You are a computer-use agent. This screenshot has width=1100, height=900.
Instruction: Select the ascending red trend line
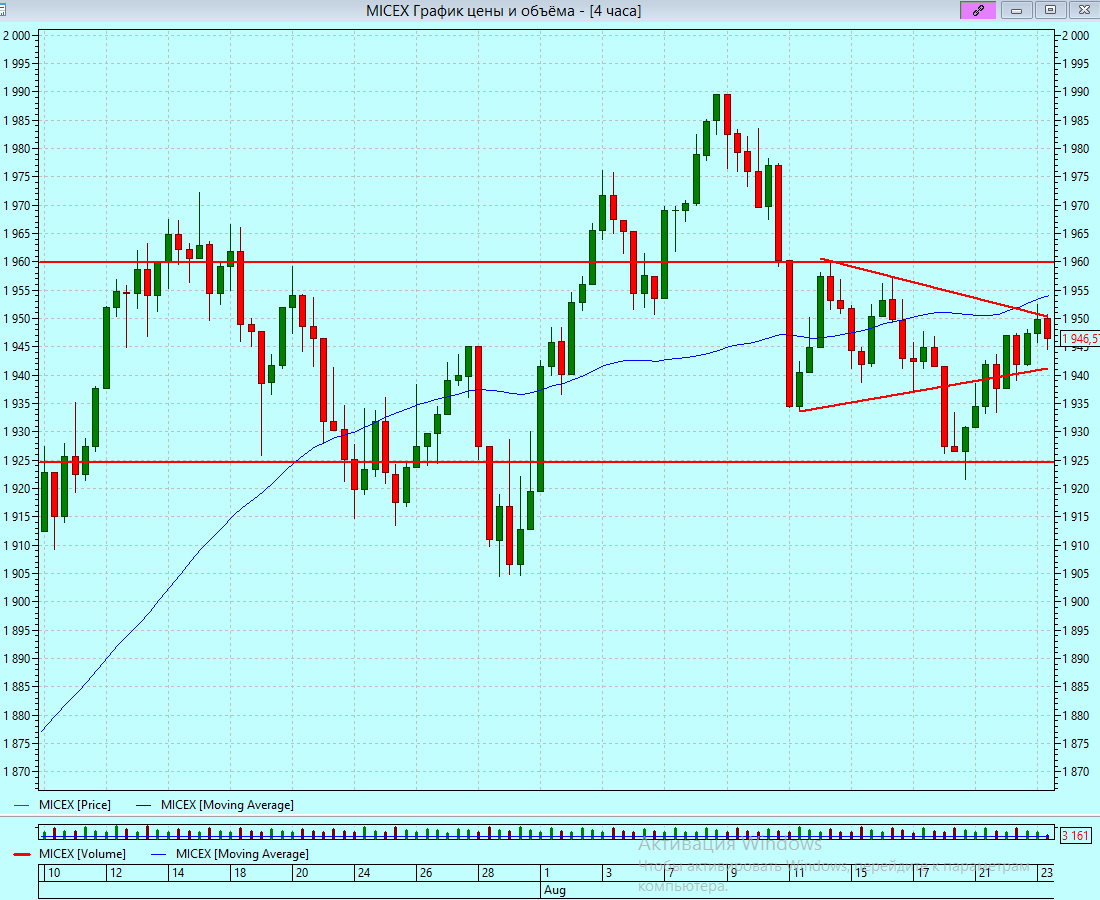923,389
